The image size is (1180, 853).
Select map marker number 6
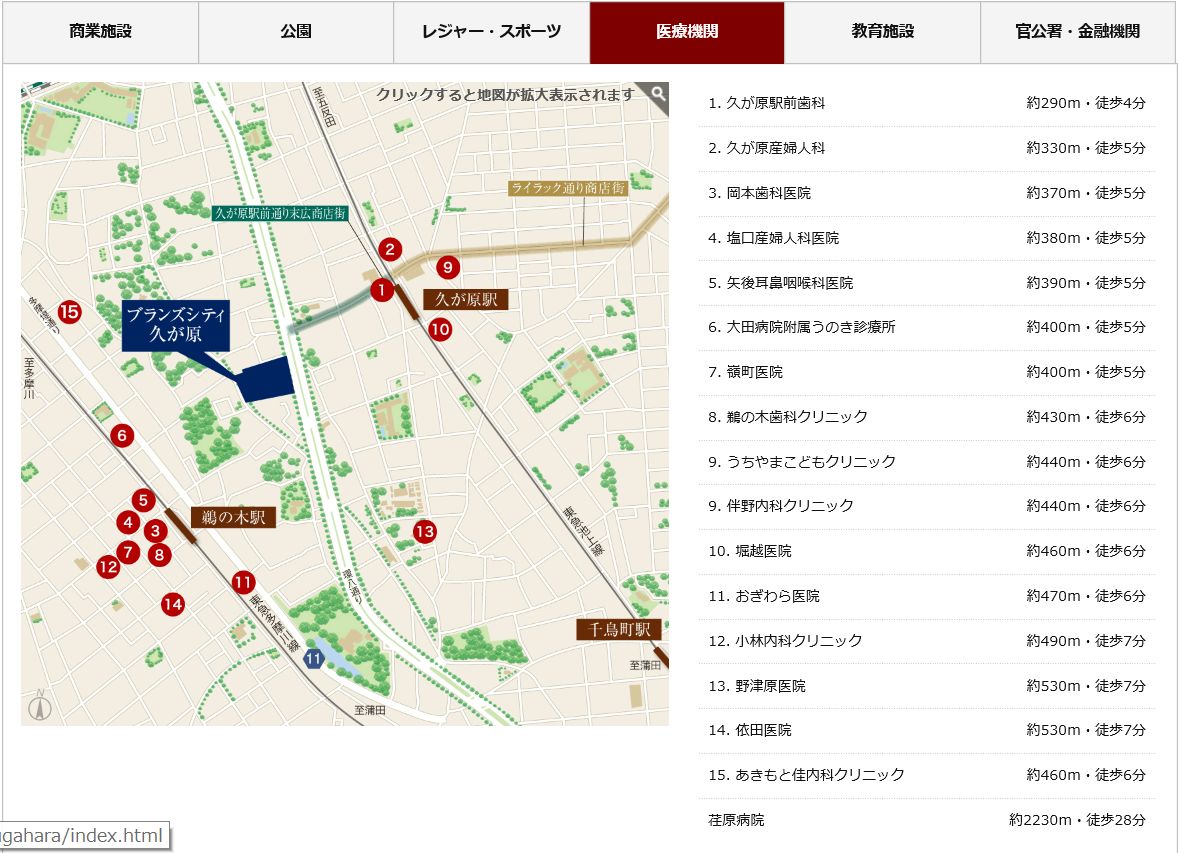pos(122,435)
